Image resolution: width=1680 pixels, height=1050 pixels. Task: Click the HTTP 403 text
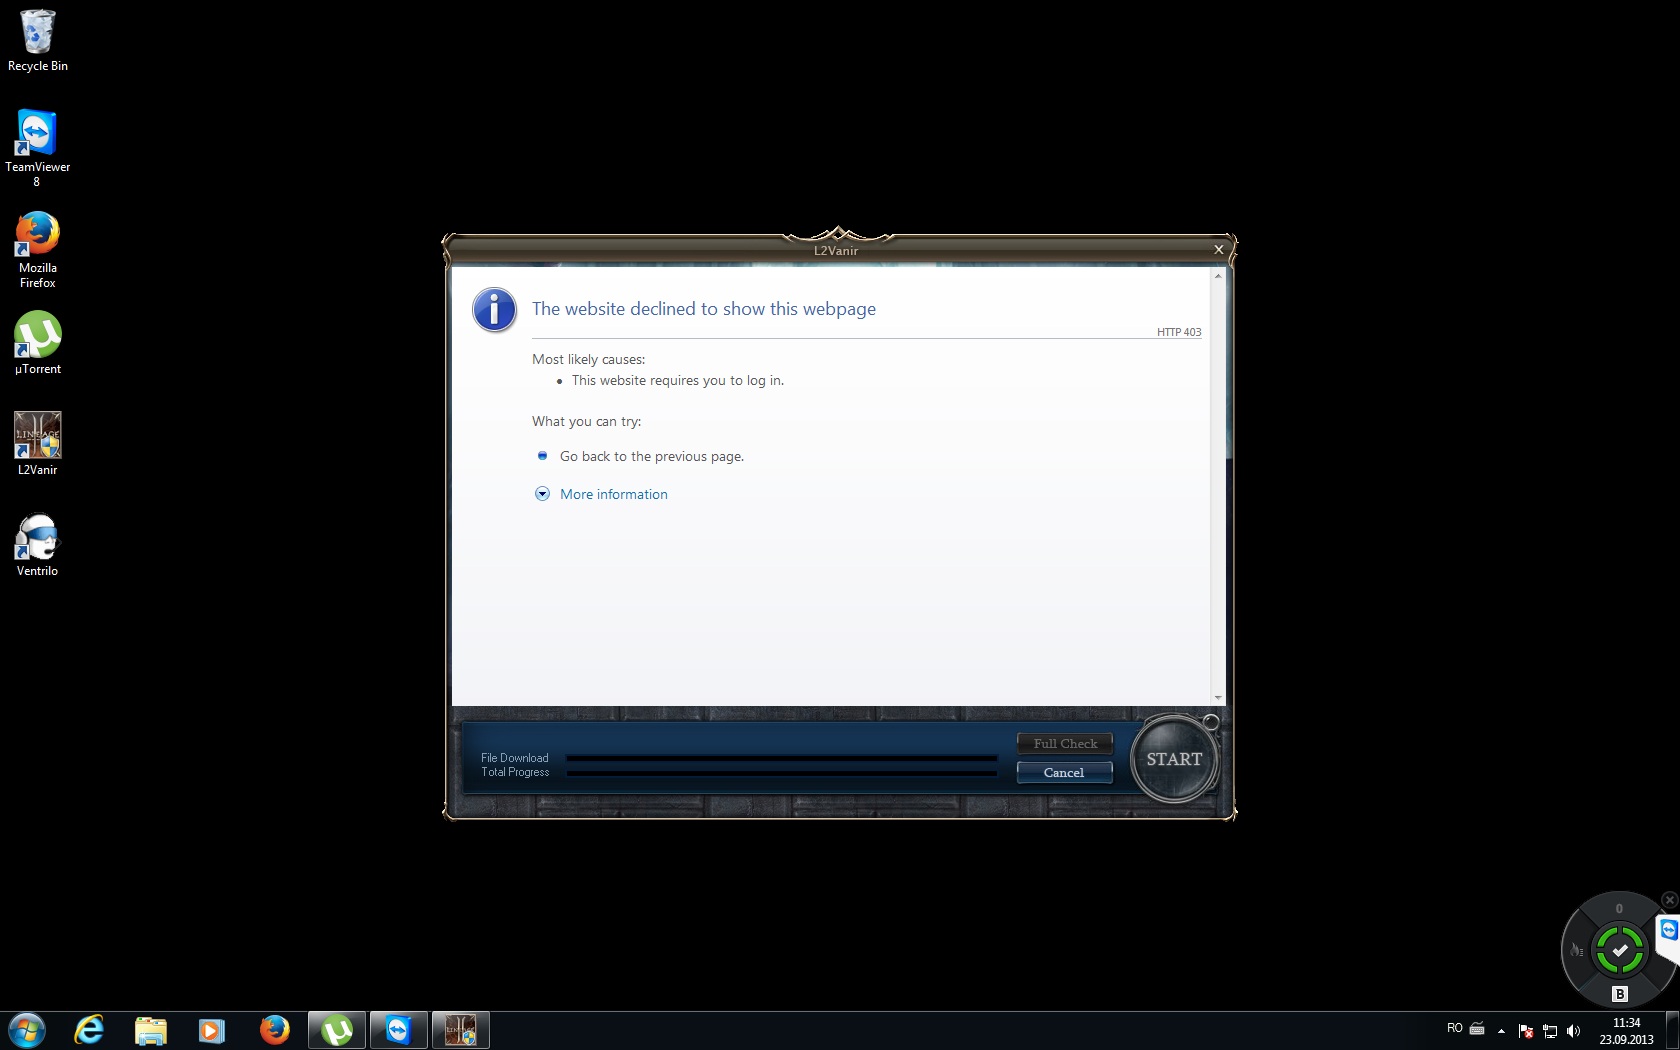[1179, 332]
